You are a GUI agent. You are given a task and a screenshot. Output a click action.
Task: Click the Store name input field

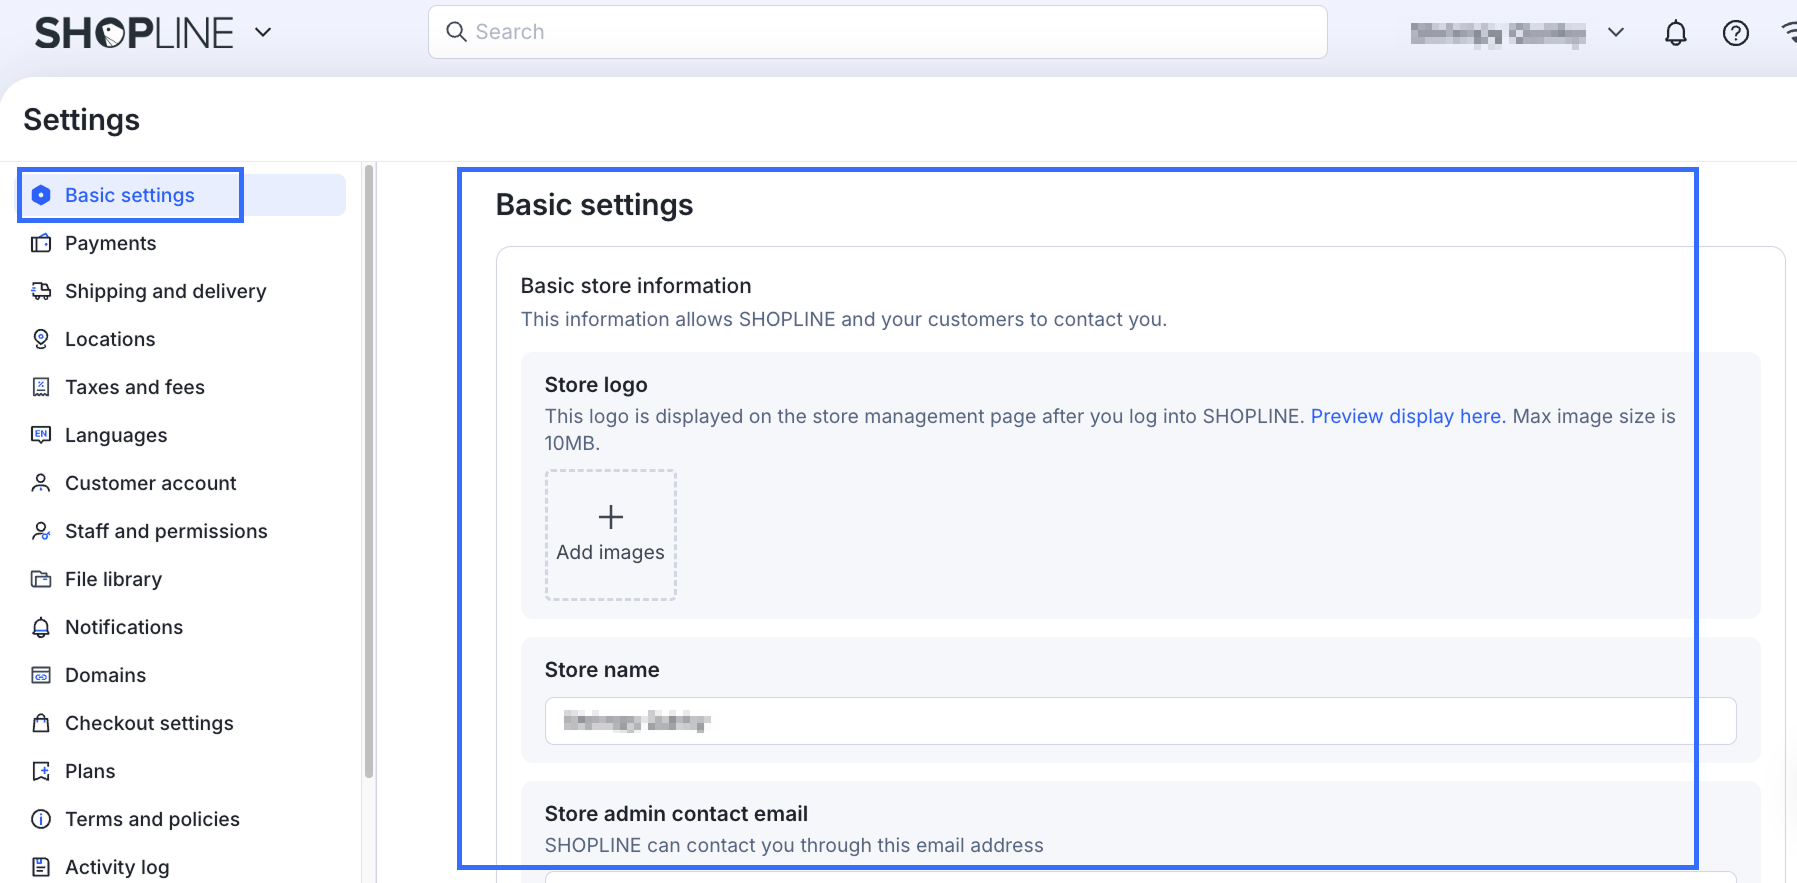tap(1140, 721)
